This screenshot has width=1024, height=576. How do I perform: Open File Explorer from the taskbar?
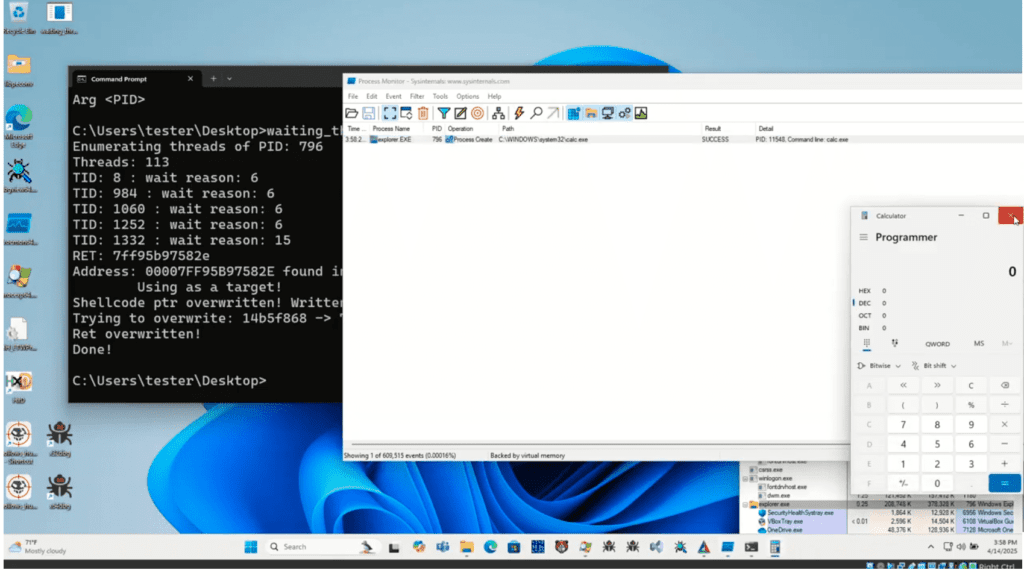point(466,547)
